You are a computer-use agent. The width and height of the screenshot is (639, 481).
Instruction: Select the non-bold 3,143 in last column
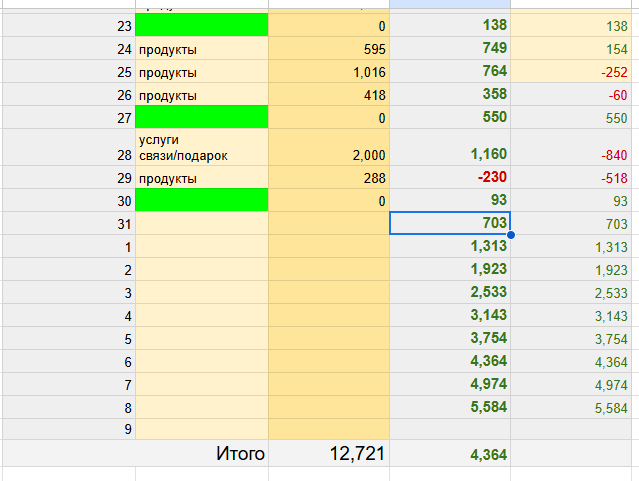click(571, 315)
